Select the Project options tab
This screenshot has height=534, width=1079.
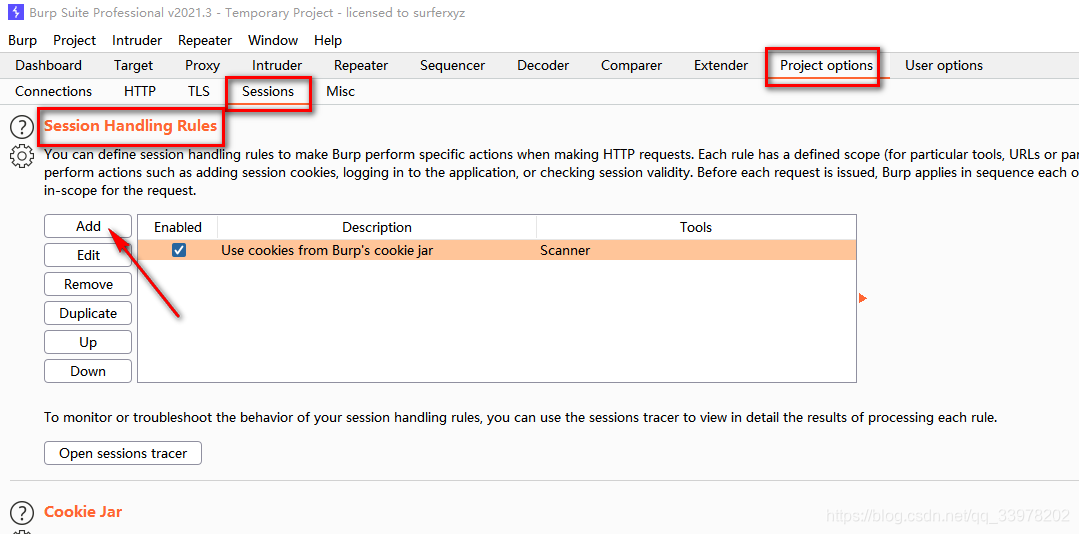[826, 65]
